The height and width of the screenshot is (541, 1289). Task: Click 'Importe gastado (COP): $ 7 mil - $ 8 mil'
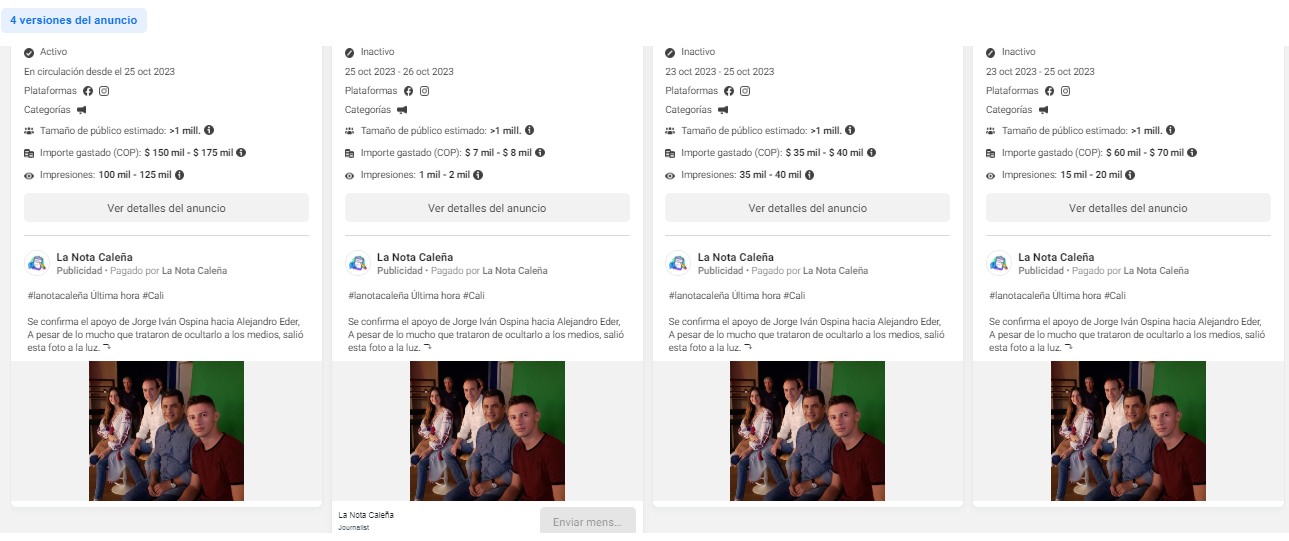pos(447,153)
